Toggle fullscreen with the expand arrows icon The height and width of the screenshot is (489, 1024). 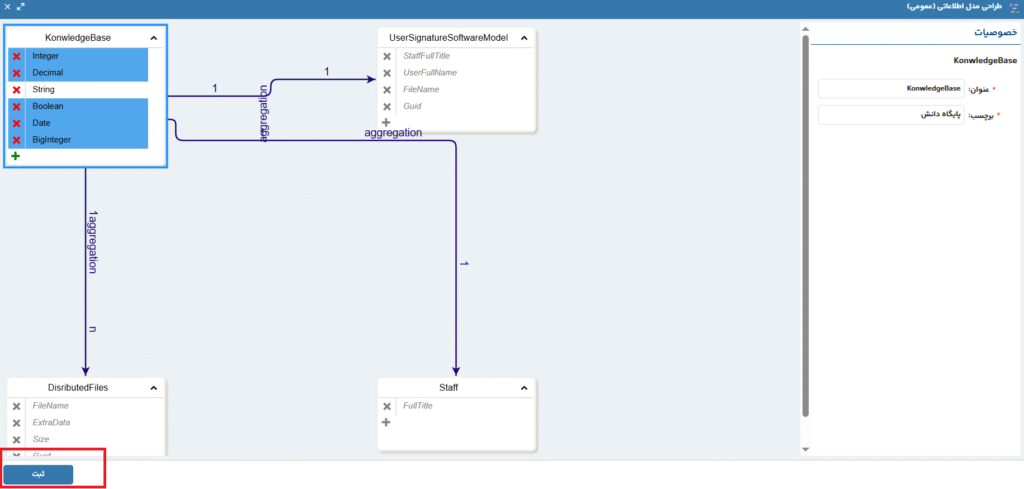click(x=20, y=6)
